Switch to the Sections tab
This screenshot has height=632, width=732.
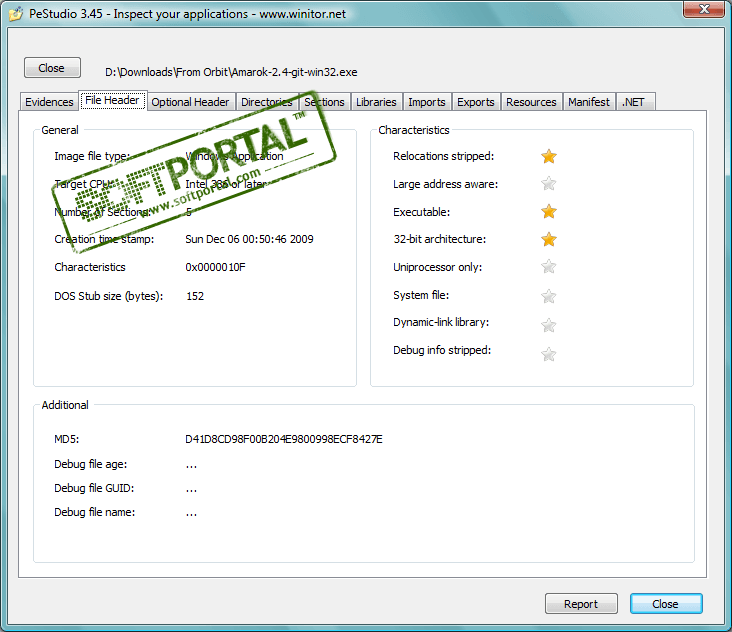324,102
